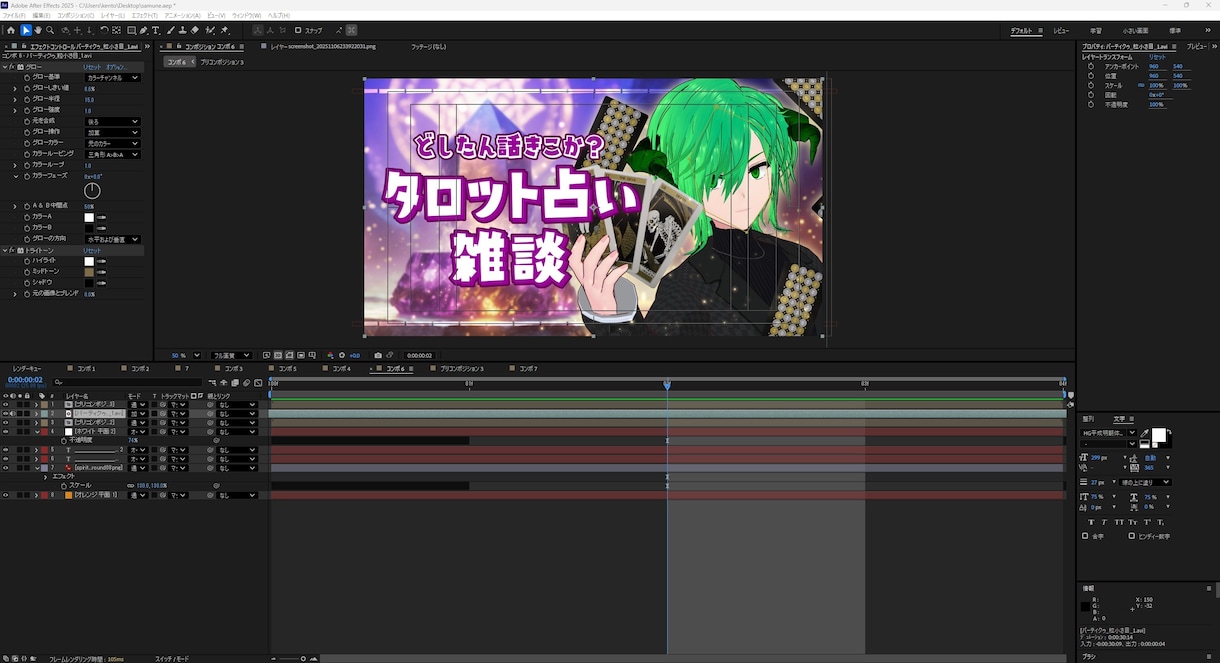Click the eyedropper icon in Character panel
The width and height of the screenshot is (1220, 663).
coord(1144,433)
